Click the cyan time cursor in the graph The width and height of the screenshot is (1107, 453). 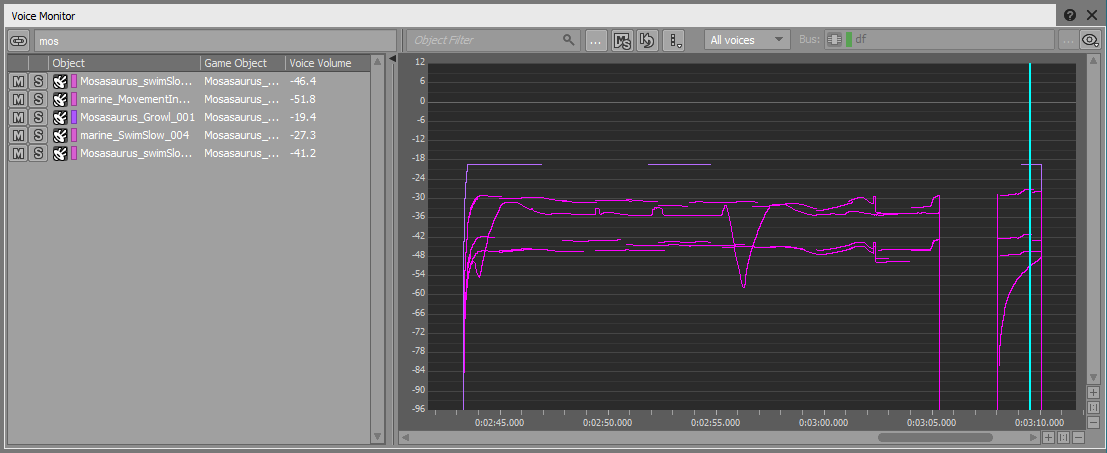[1030, 236]
